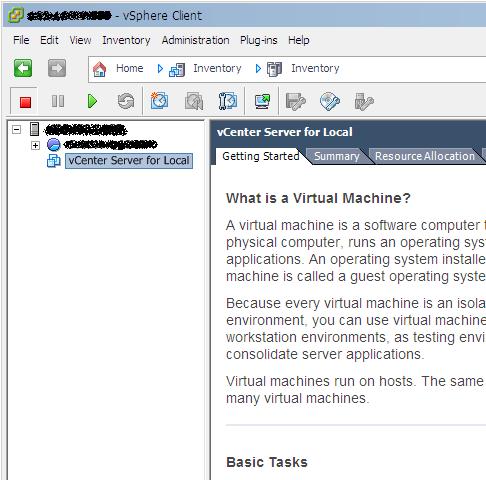
Task: Click first Inventory breadcrumb text
Action: click(x=217, y=68)
